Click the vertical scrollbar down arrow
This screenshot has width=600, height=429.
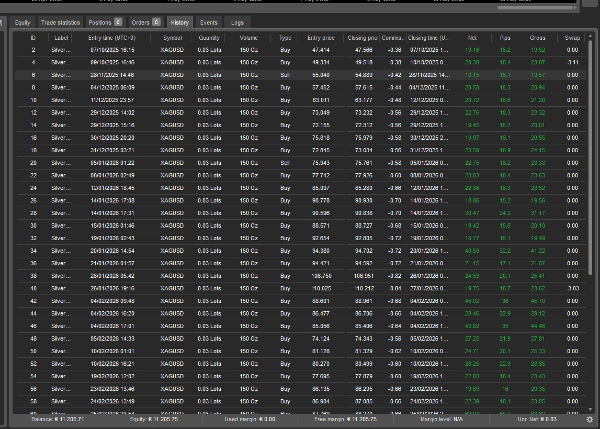click(590, 409)
